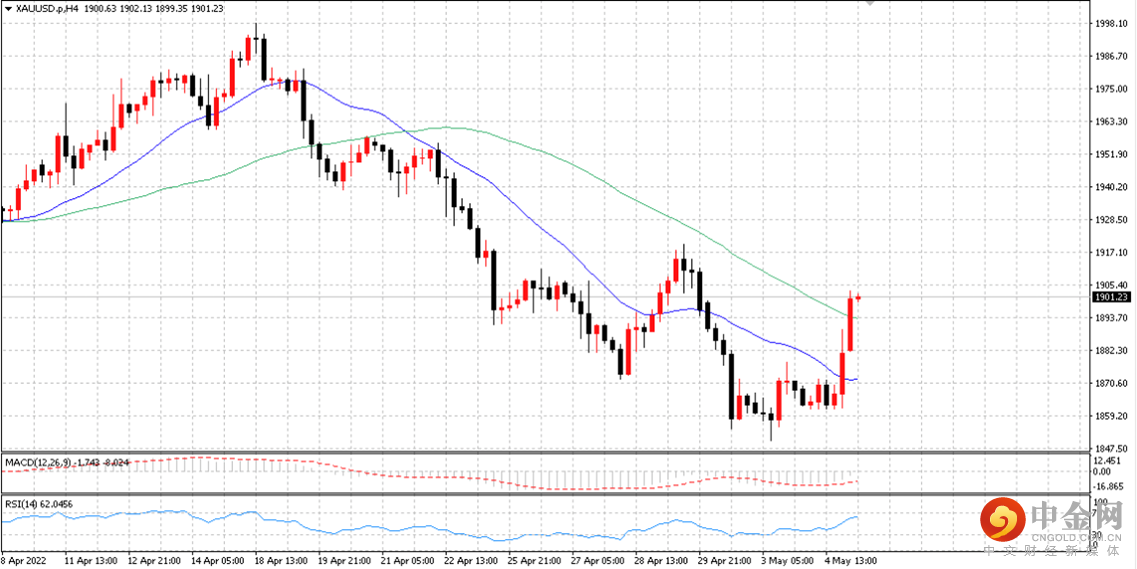Click price axis label 1986.70

coord(1110,55)
